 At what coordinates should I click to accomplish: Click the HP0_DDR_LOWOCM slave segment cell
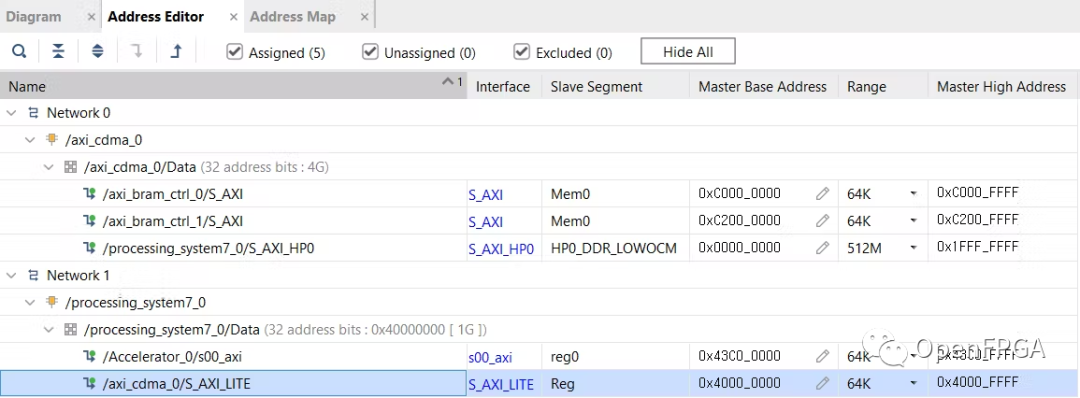(614, 248)
